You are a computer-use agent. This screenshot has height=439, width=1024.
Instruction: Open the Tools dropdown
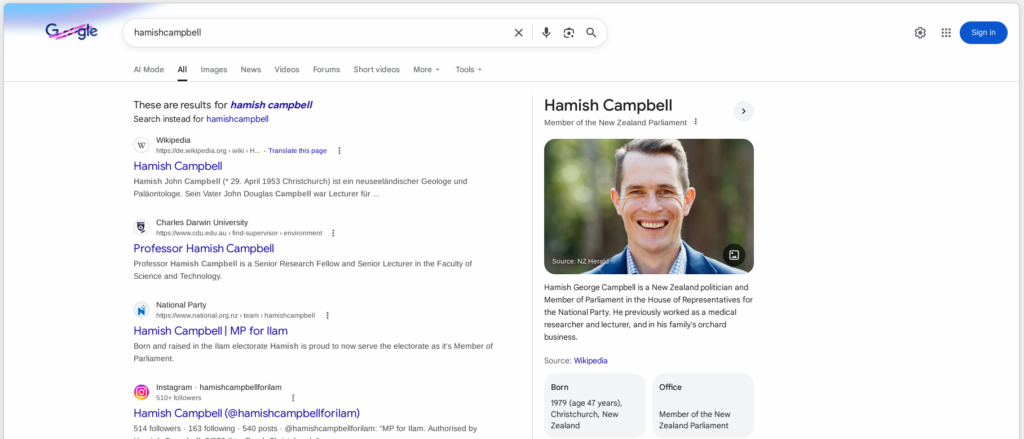468,70
